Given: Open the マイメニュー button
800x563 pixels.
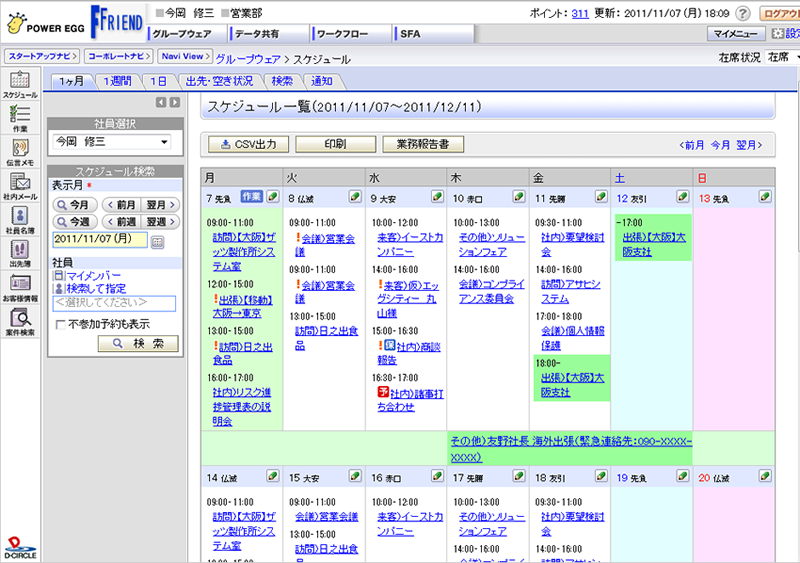Looking at the screenshot, I should [736, 34].
